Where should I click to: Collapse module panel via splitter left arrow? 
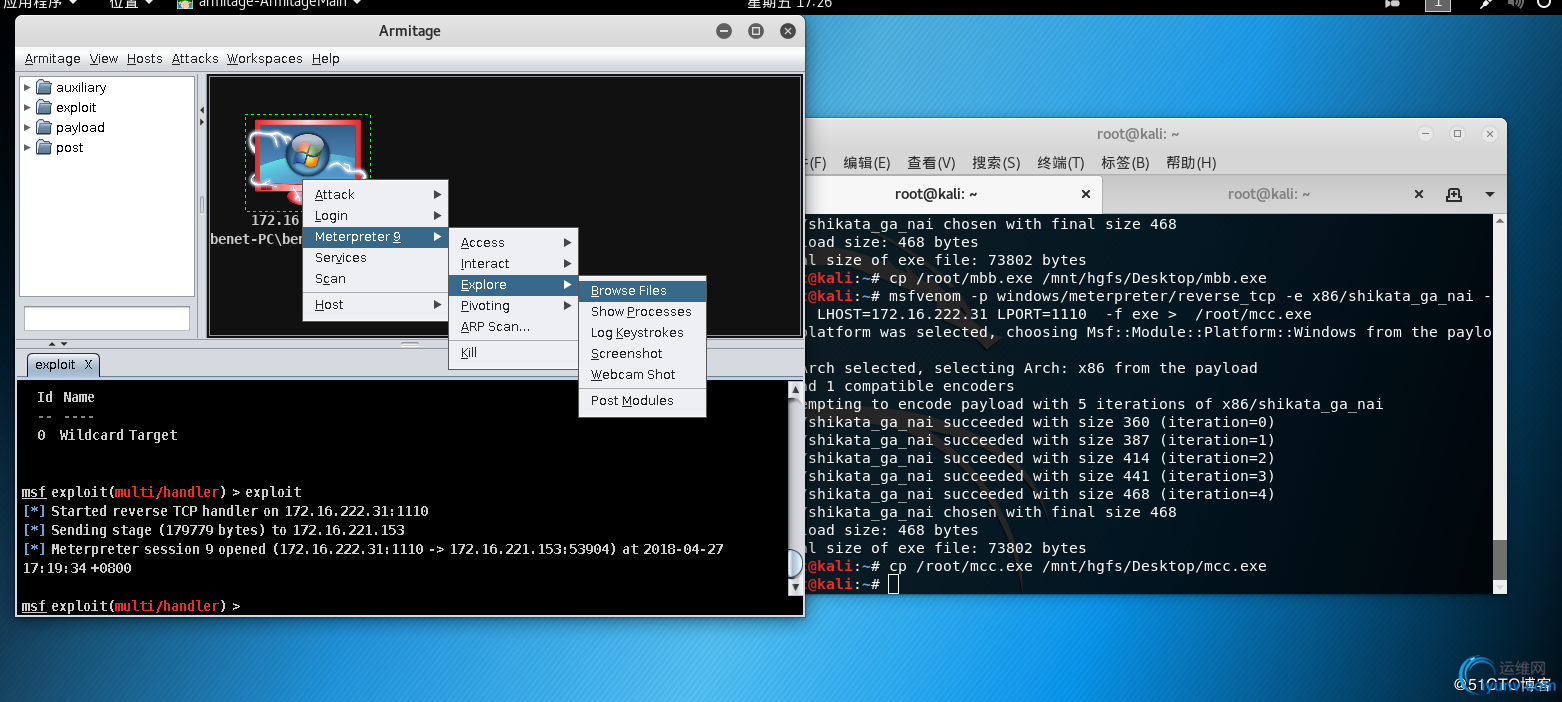[201, 109]
